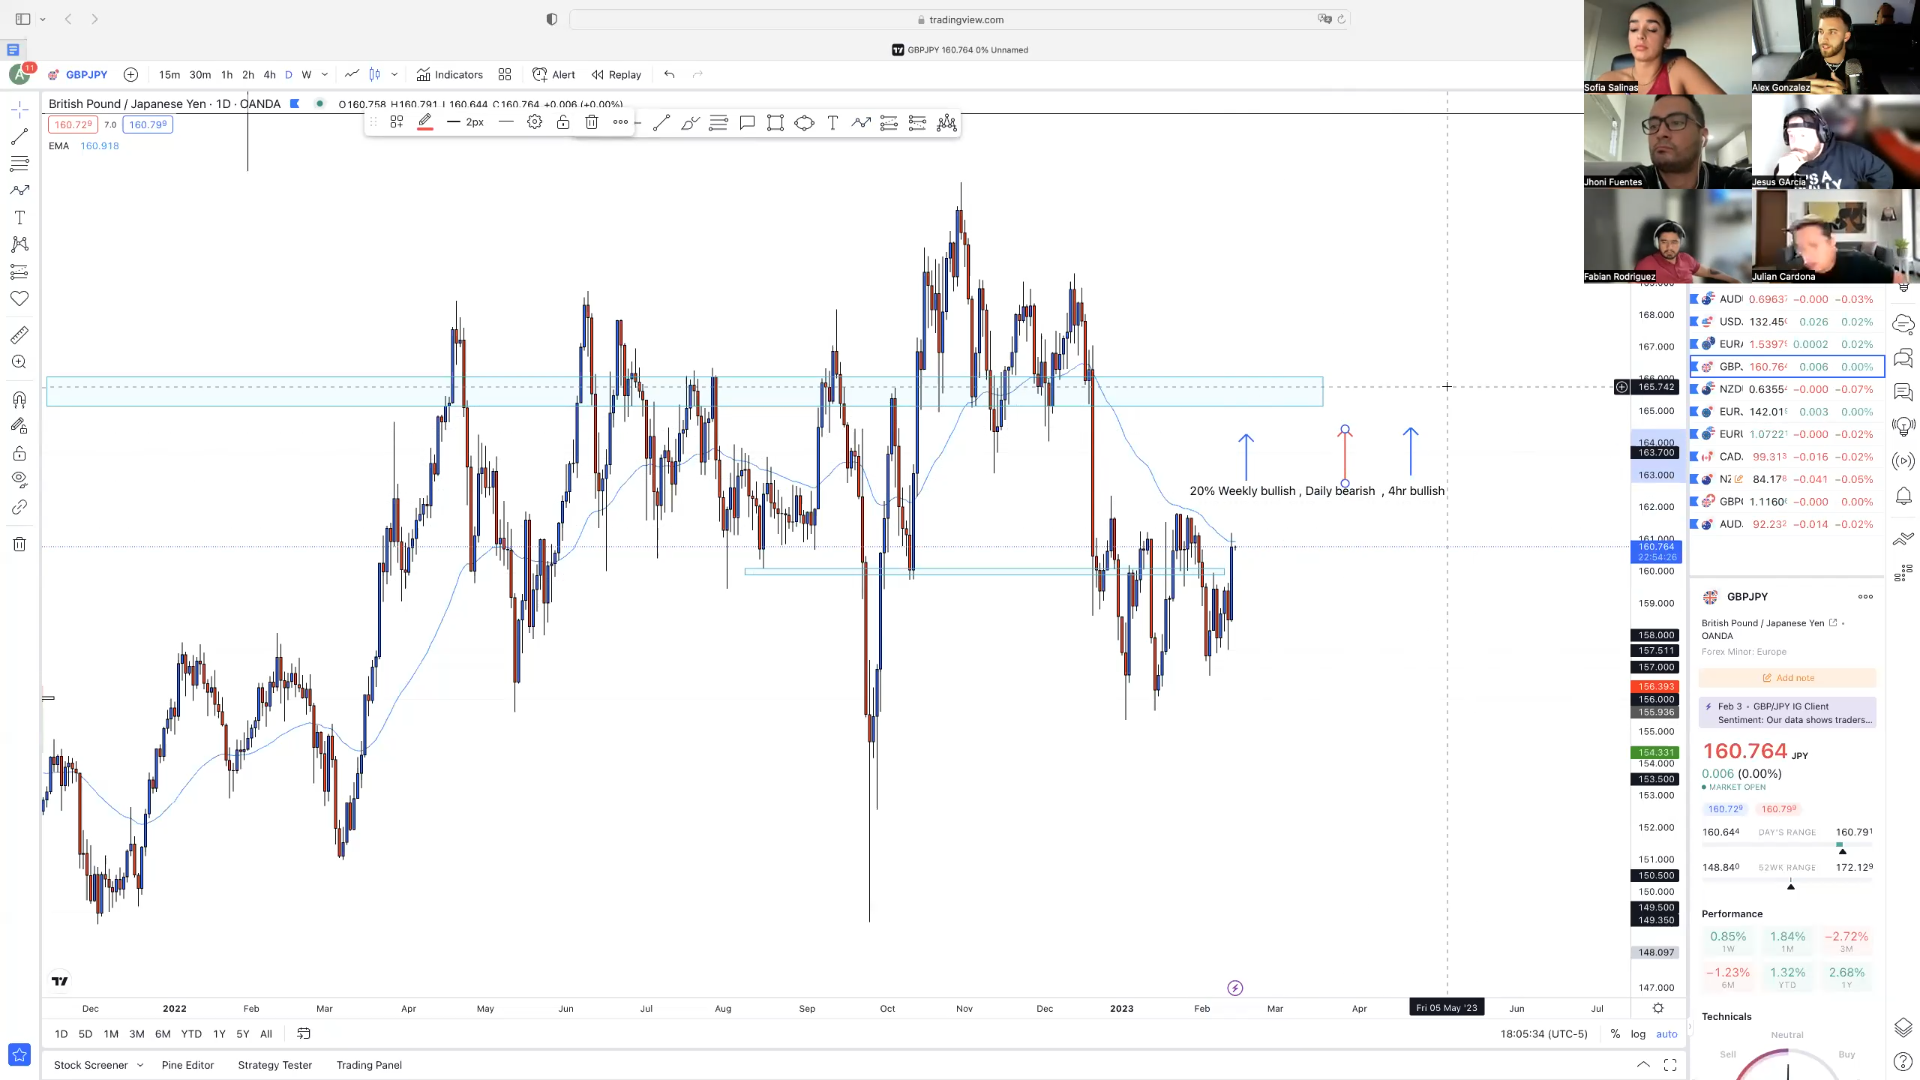Set chart range to 6M
The width and height of the screenshot is (1920, 1080).
click(163, 1034)
